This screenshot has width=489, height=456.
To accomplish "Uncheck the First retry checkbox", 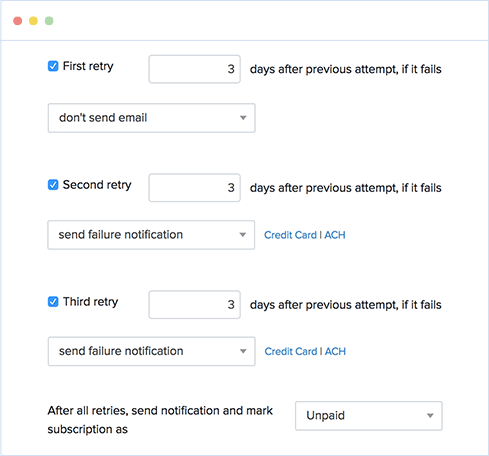I will [53, 66].
